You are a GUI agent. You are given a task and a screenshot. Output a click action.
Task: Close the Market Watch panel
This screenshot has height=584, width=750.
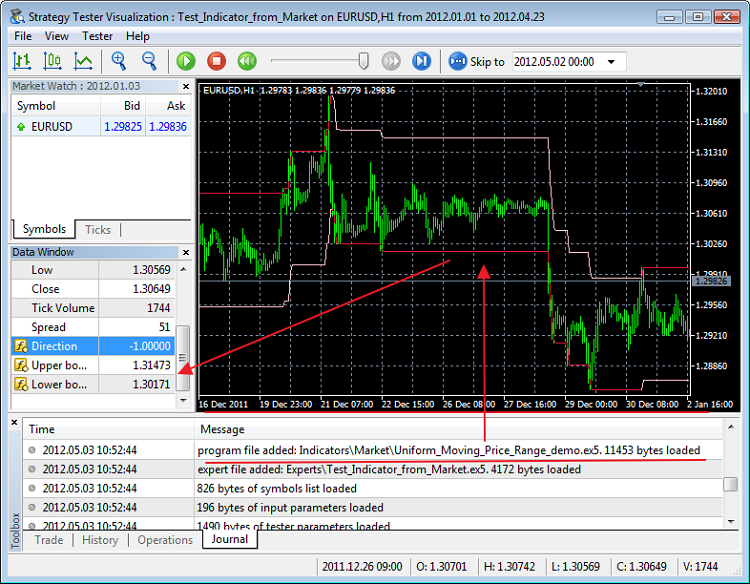(186, 87)
